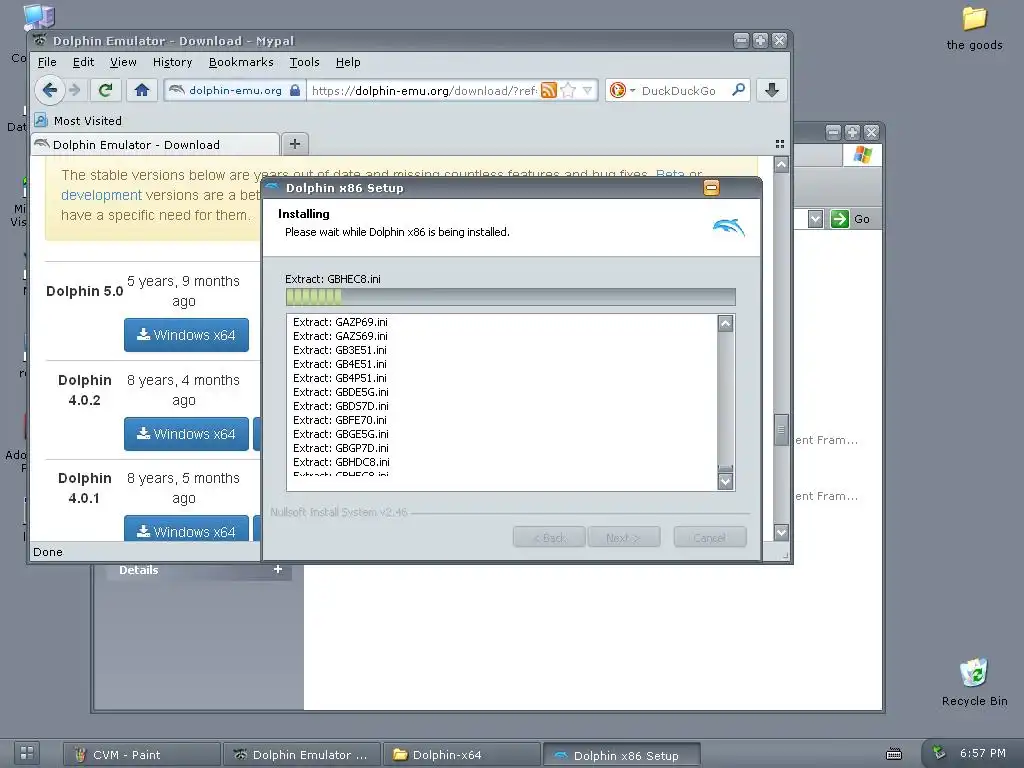Click the Dolphin logo in setup header
1024x768 pixels.
click(x=728, y=227)
